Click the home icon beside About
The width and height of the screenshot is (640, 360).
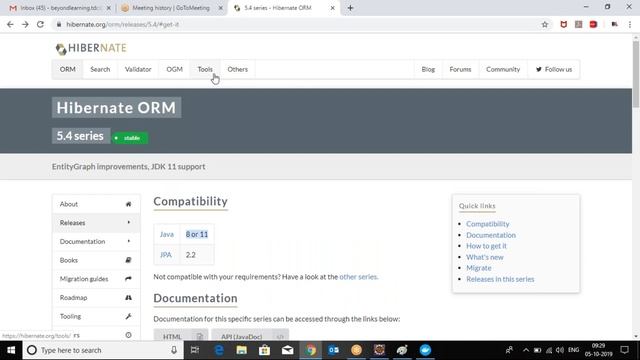click(128, 204)
